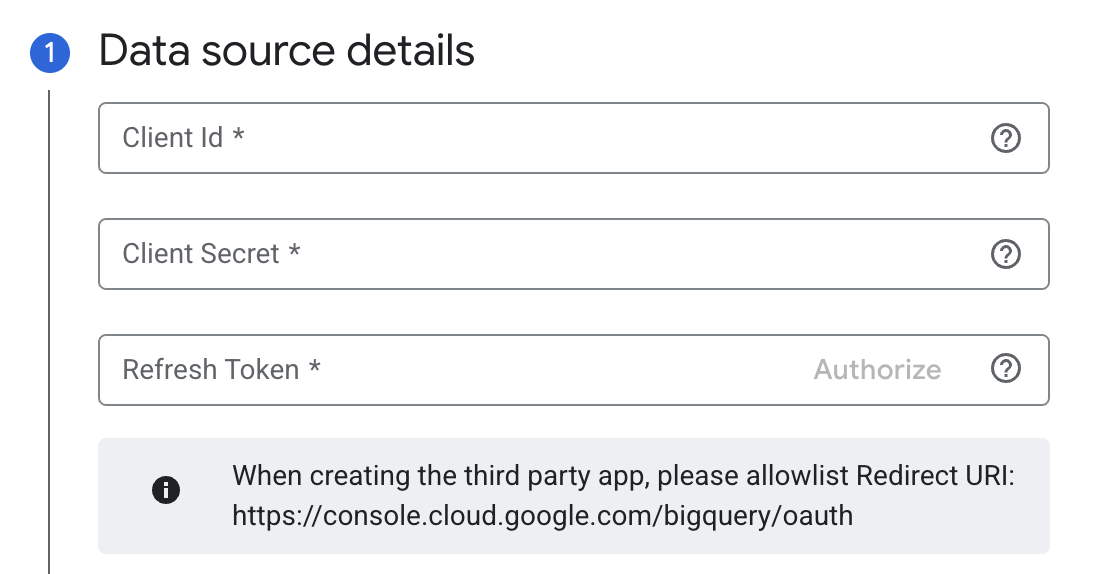Click the Refresh Token placeholder label
The width and height of the screenshot is (1118, 574).
210,370
